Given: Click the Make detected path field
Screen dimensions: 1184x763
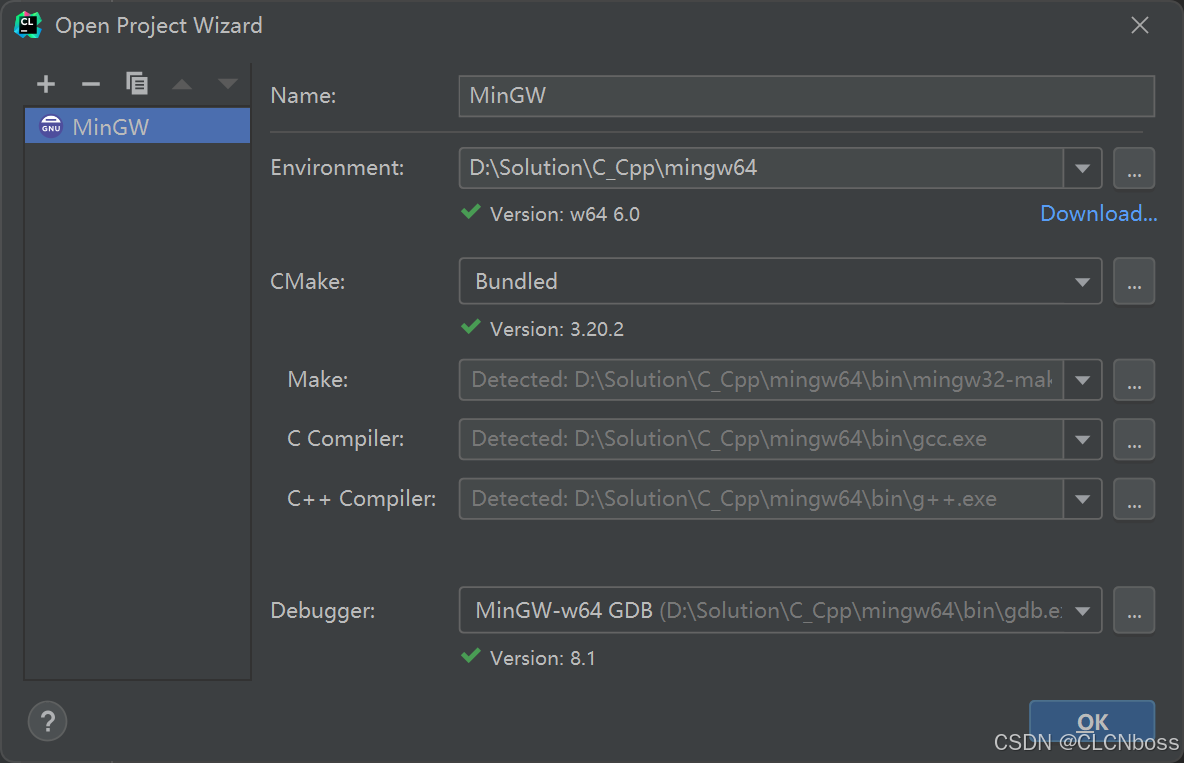Looking at the screenshot, I should 761,380.
